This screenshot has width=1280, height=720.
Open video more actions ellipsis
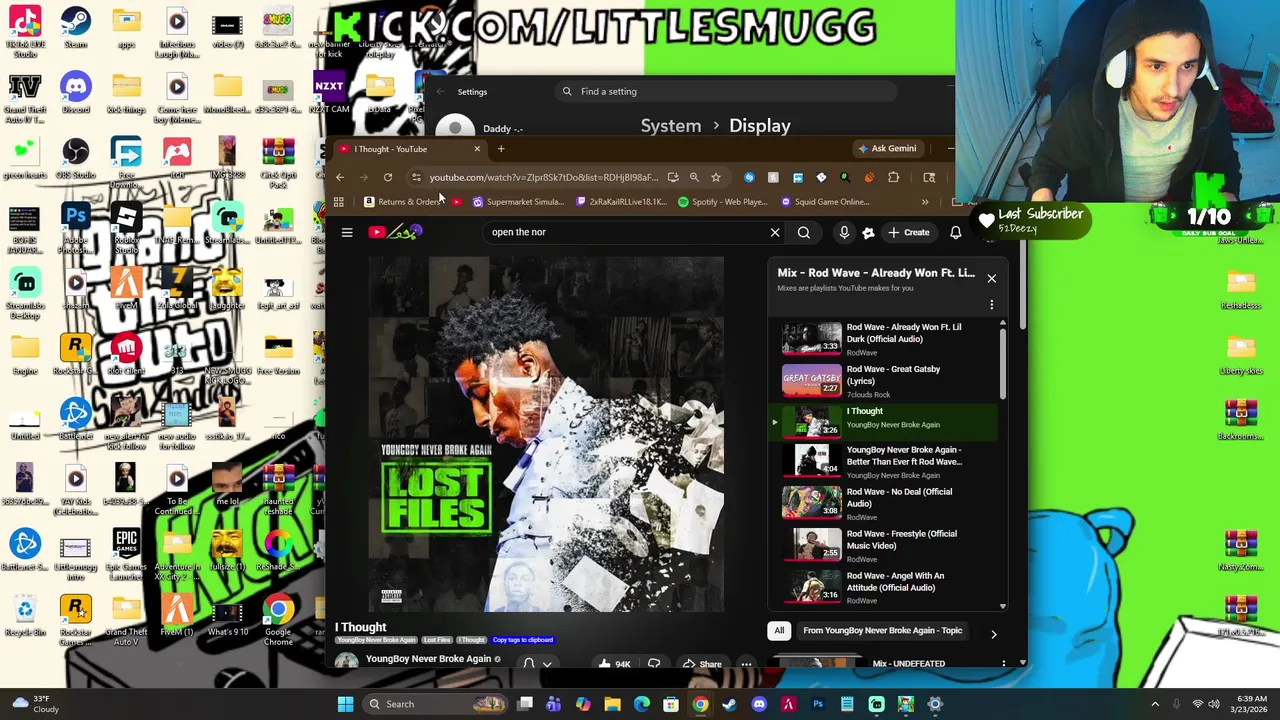tap(746, 664)
